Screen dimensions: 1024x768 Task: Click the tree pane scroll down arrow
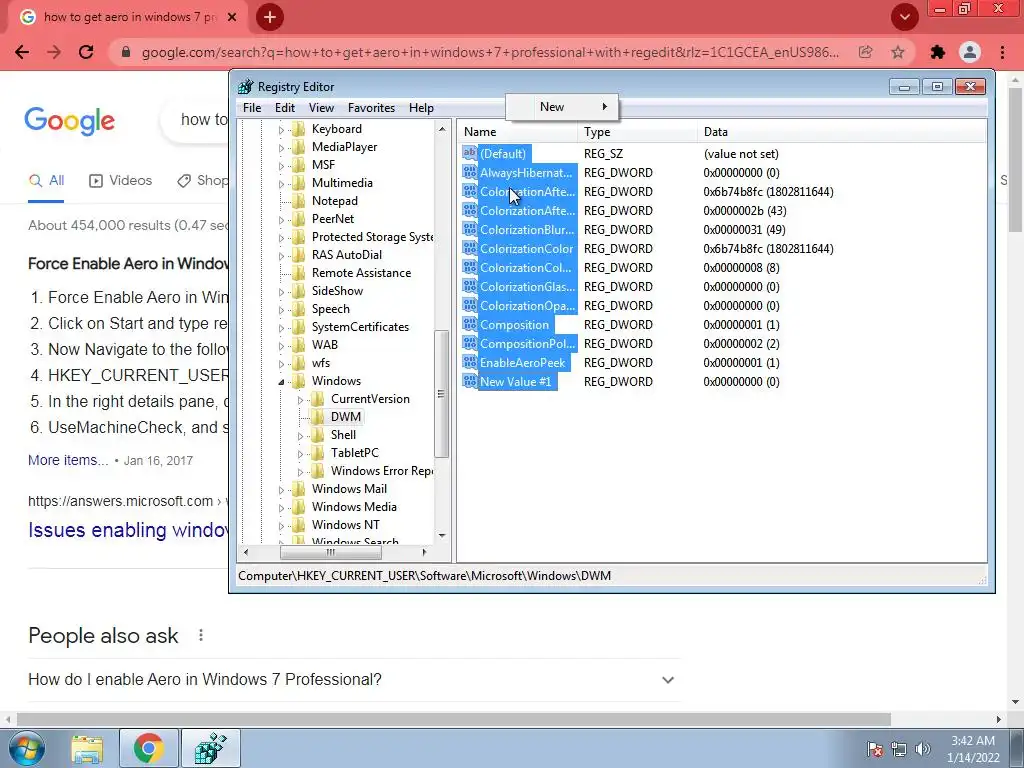click(x=442, y=536)
